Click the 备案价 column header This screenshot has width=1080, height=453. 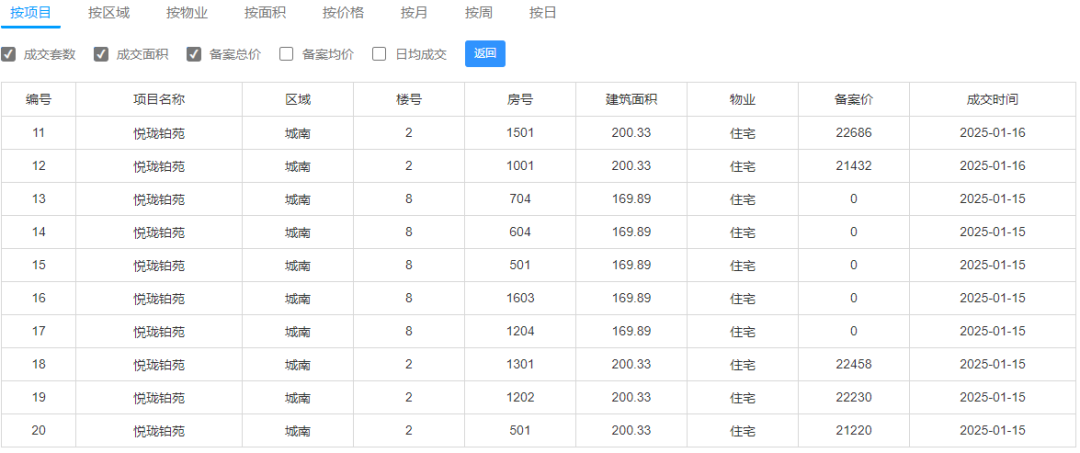click(x=853, y=100)
